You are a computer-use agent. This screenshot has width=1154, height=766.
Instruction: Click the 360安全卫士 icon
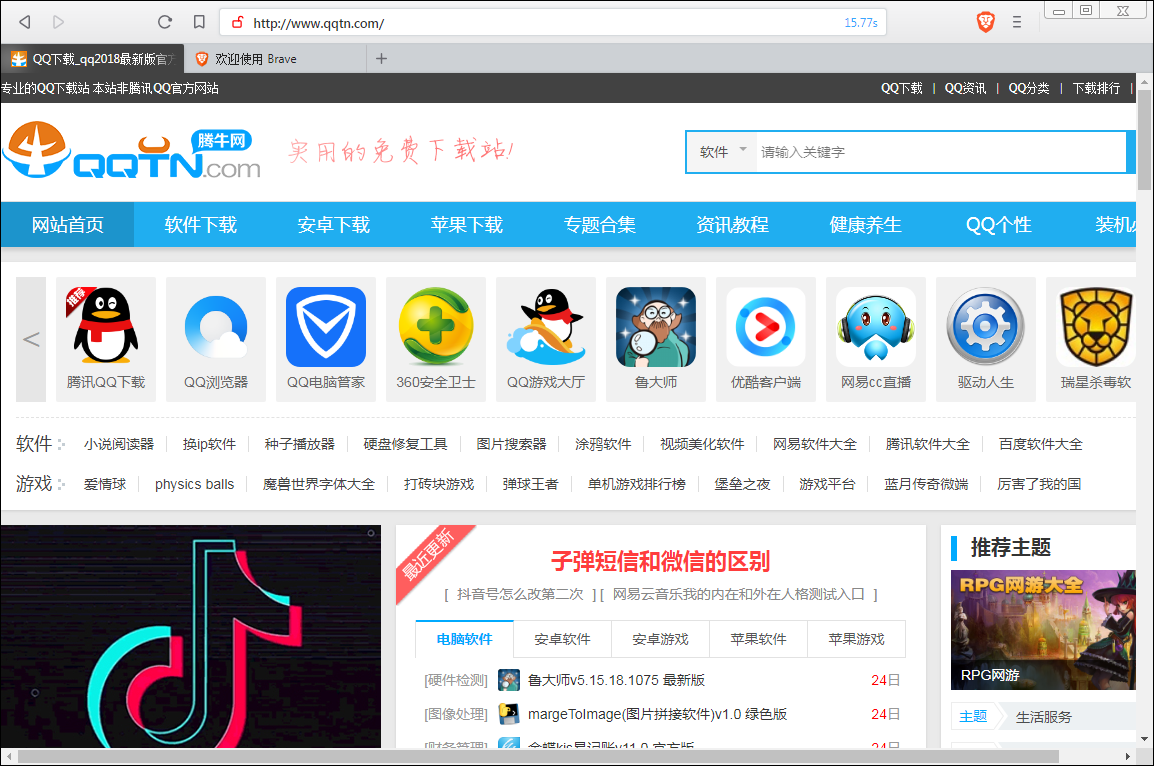coord(435,327)
